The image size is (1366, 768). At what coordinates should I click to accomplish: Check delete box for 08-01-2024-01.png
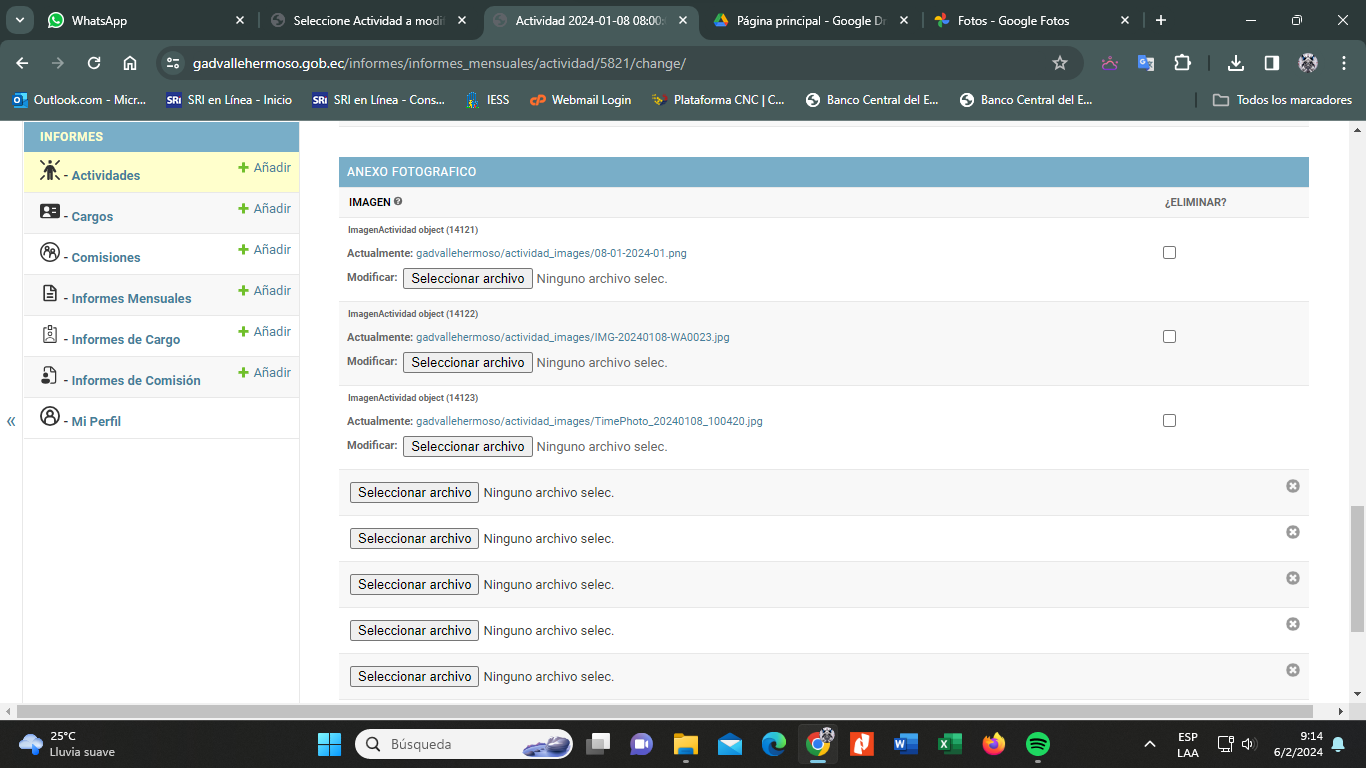click(1169, 253)
